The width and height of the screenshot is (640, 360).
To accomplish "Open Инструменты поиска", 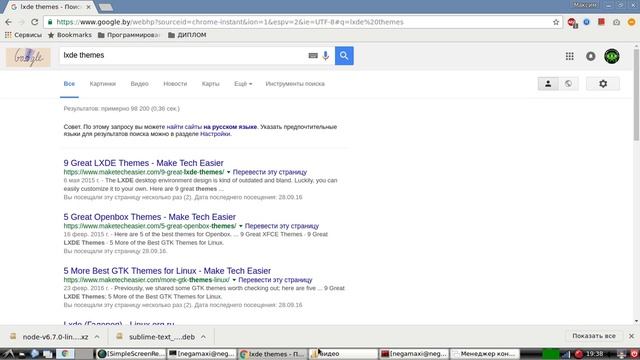I will [x=295, y=84].
